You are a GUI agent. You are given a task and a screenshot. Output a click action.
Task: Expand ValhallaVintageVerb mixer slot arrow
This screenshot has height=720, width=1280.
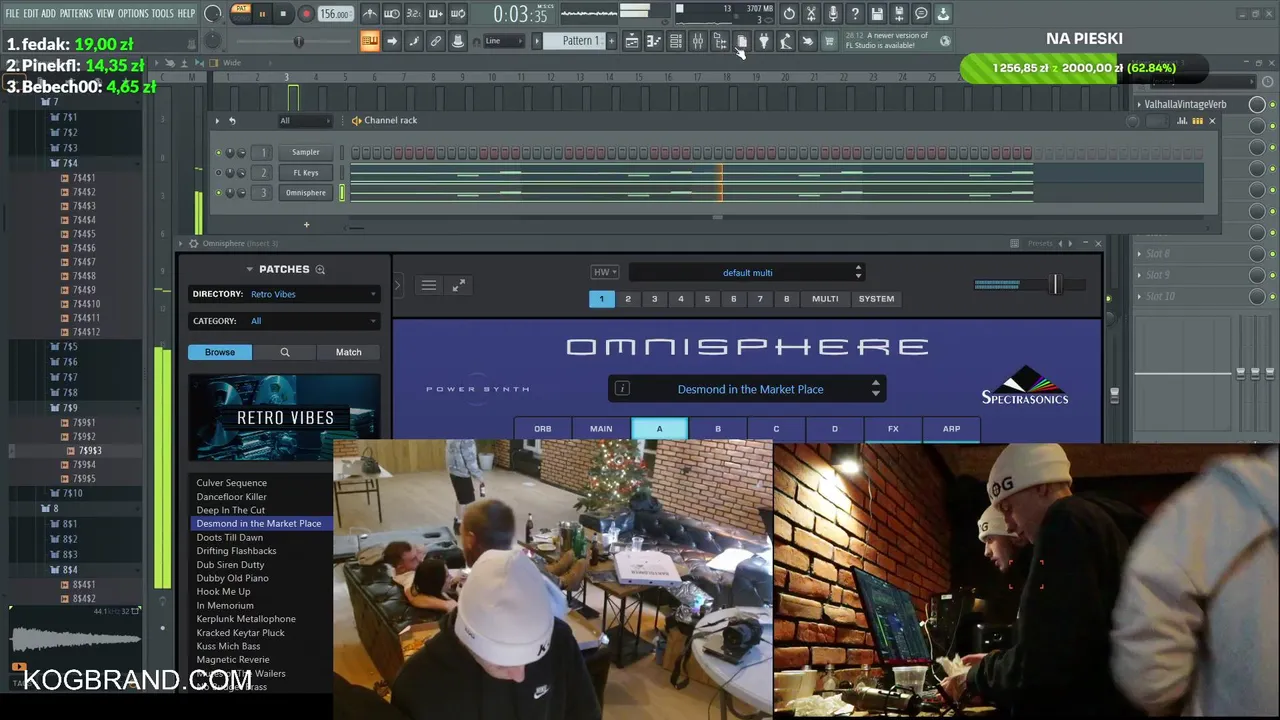(x=1139, y=104)
